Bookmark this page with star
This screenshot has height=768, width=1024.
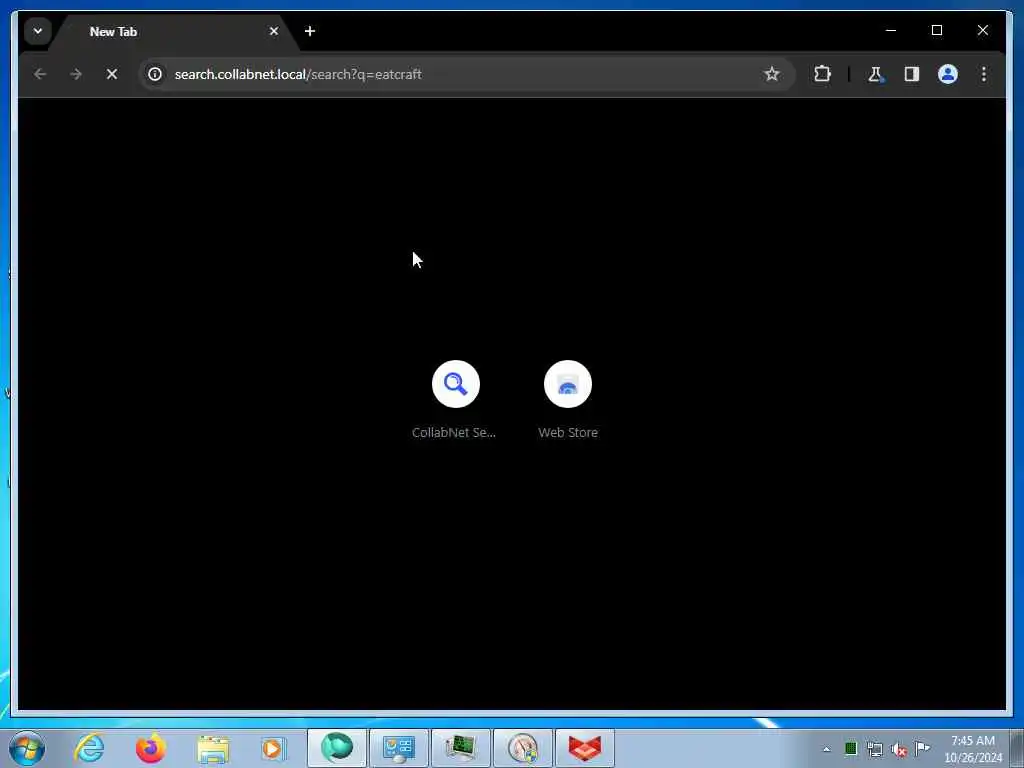coord(771,74)
